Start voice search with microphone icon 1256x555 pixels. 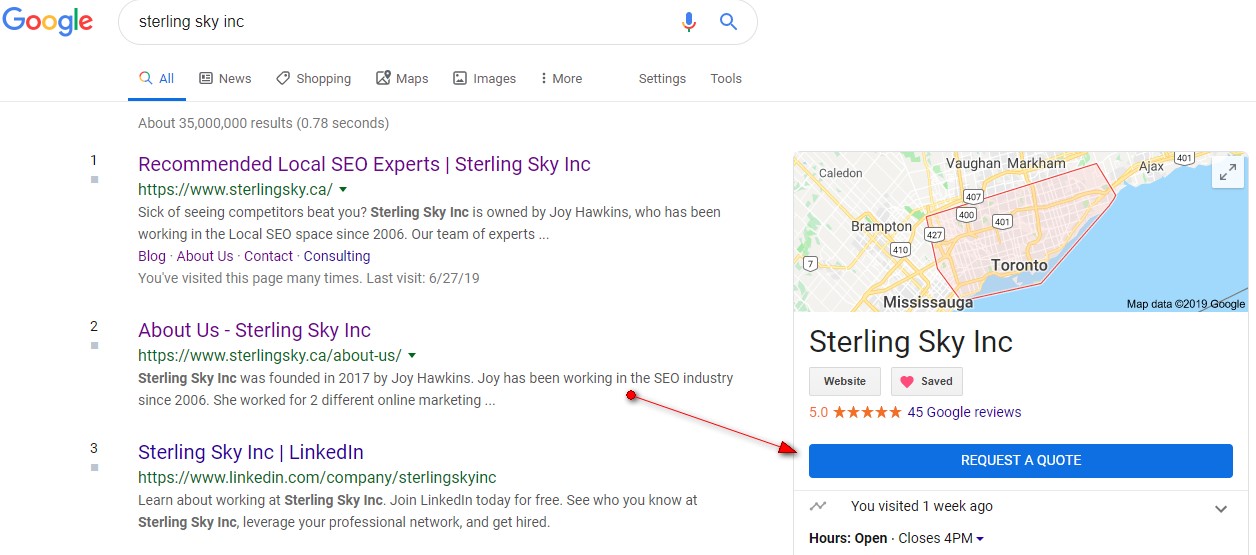point(688,22)
